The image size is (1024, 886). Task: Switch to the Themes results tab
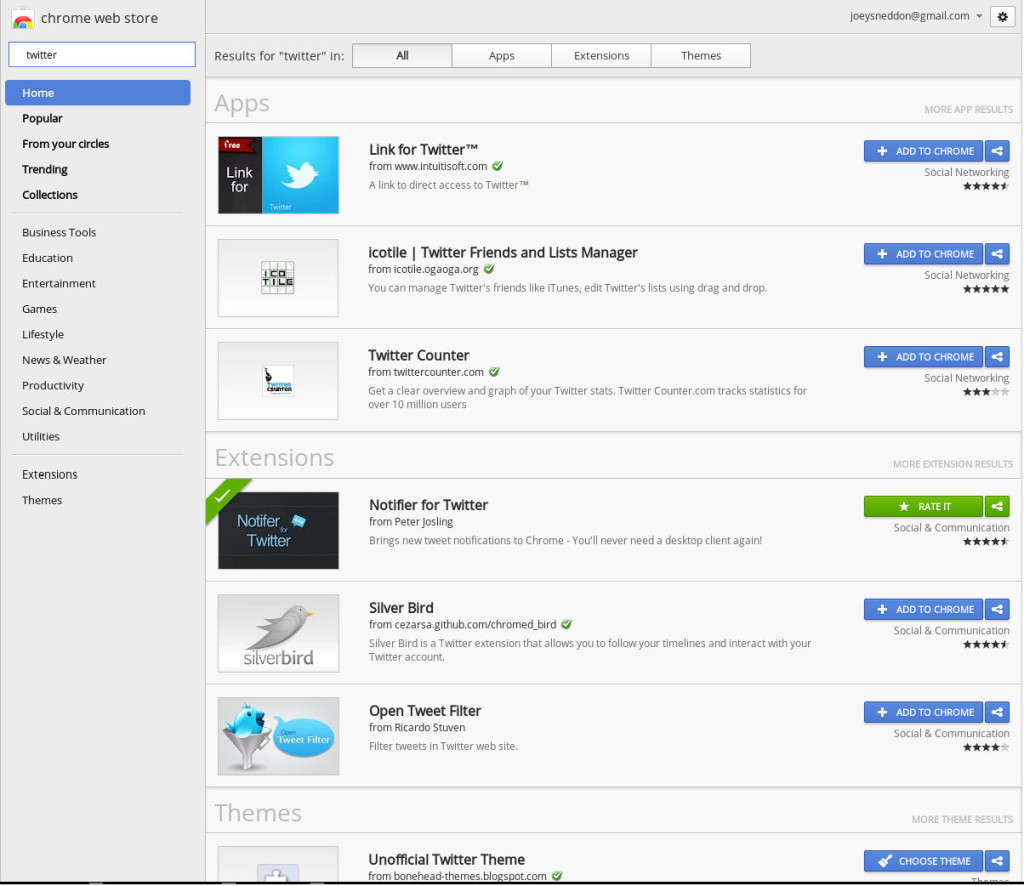pos(701,55)
